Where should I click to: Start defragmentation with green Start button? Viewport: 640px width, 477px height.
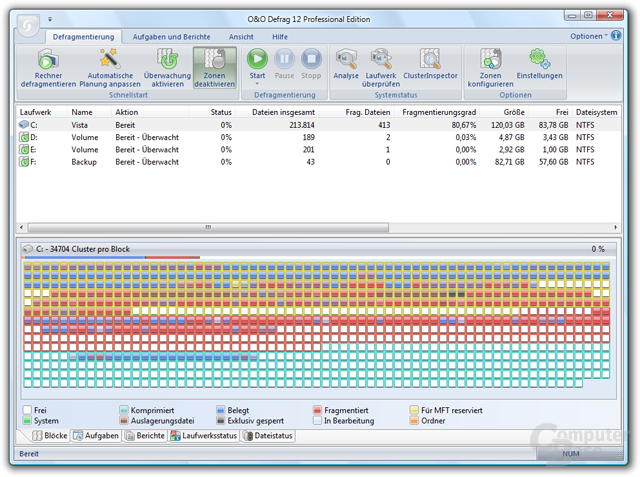coord(257,59)
